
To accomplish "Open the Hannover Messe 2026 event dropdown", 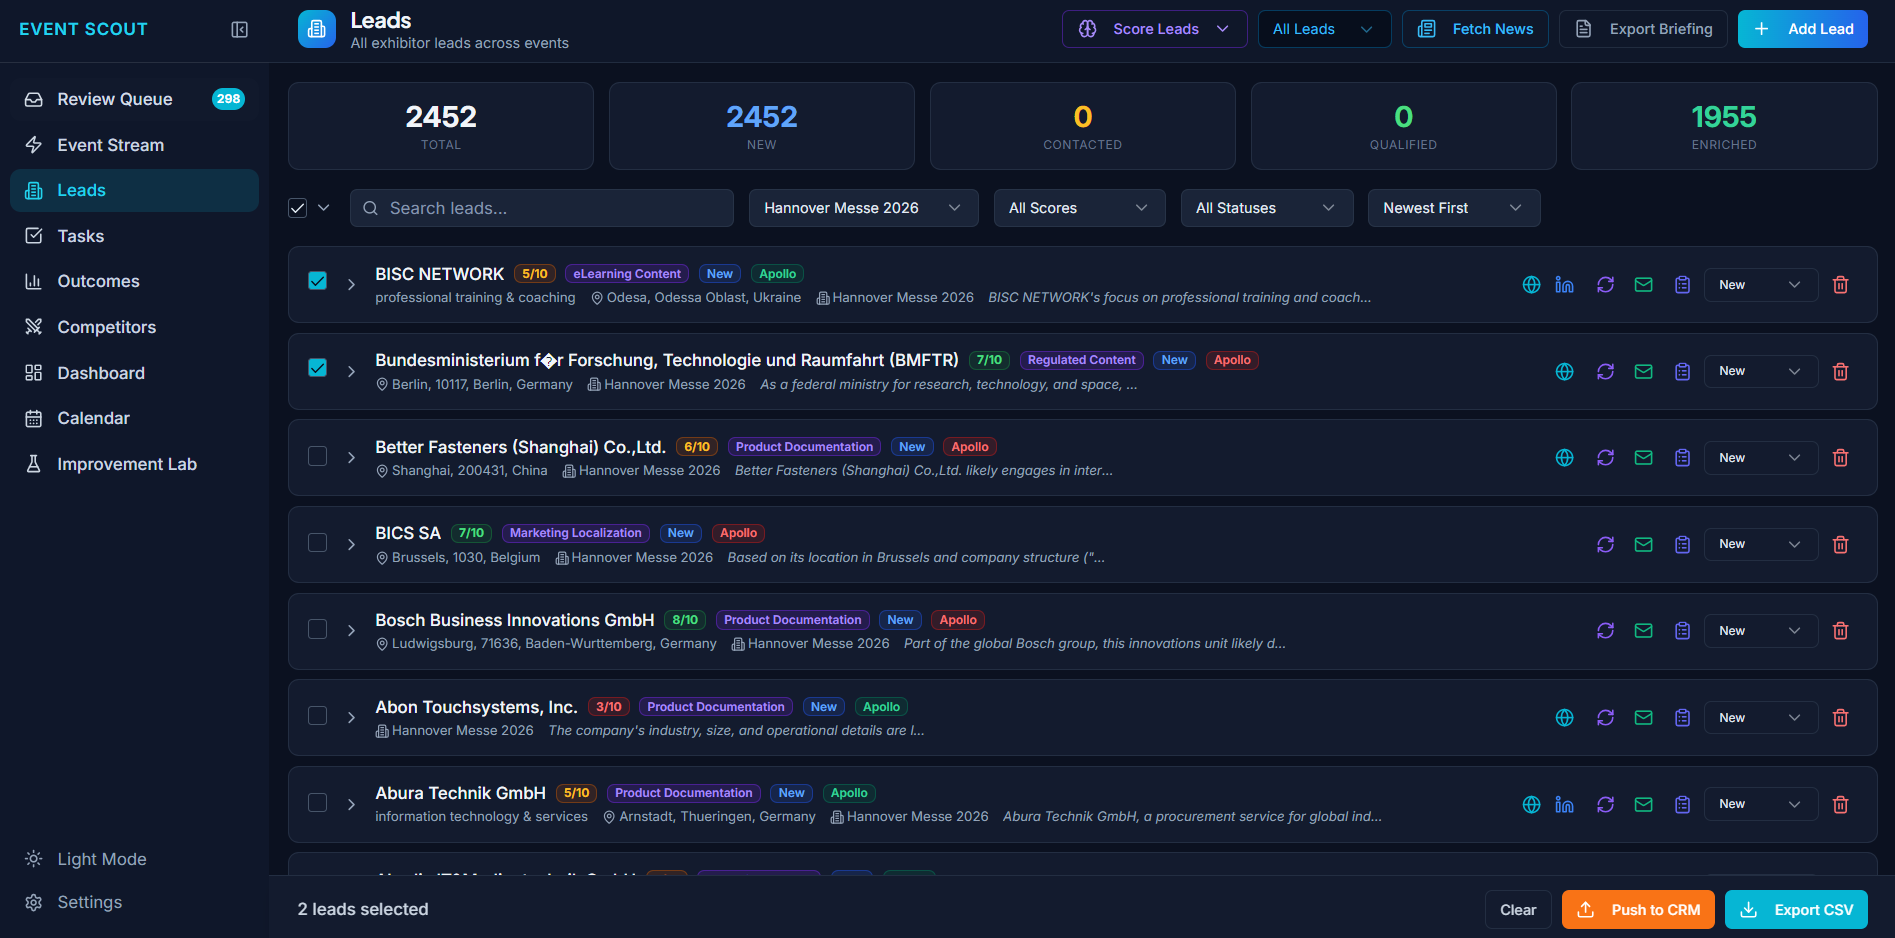I will point(863,208).
